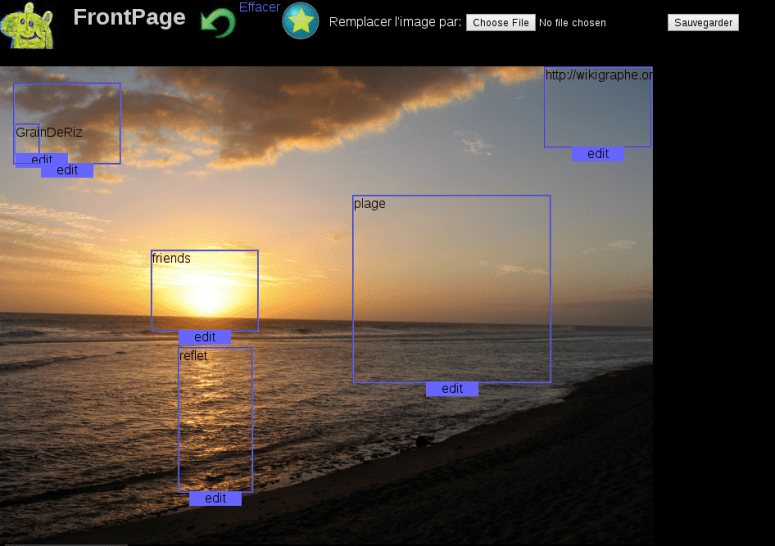Image resolution: width=775 pixels, height=546 pixels.
Task: Select the friends label text
Action: point(171,258)
